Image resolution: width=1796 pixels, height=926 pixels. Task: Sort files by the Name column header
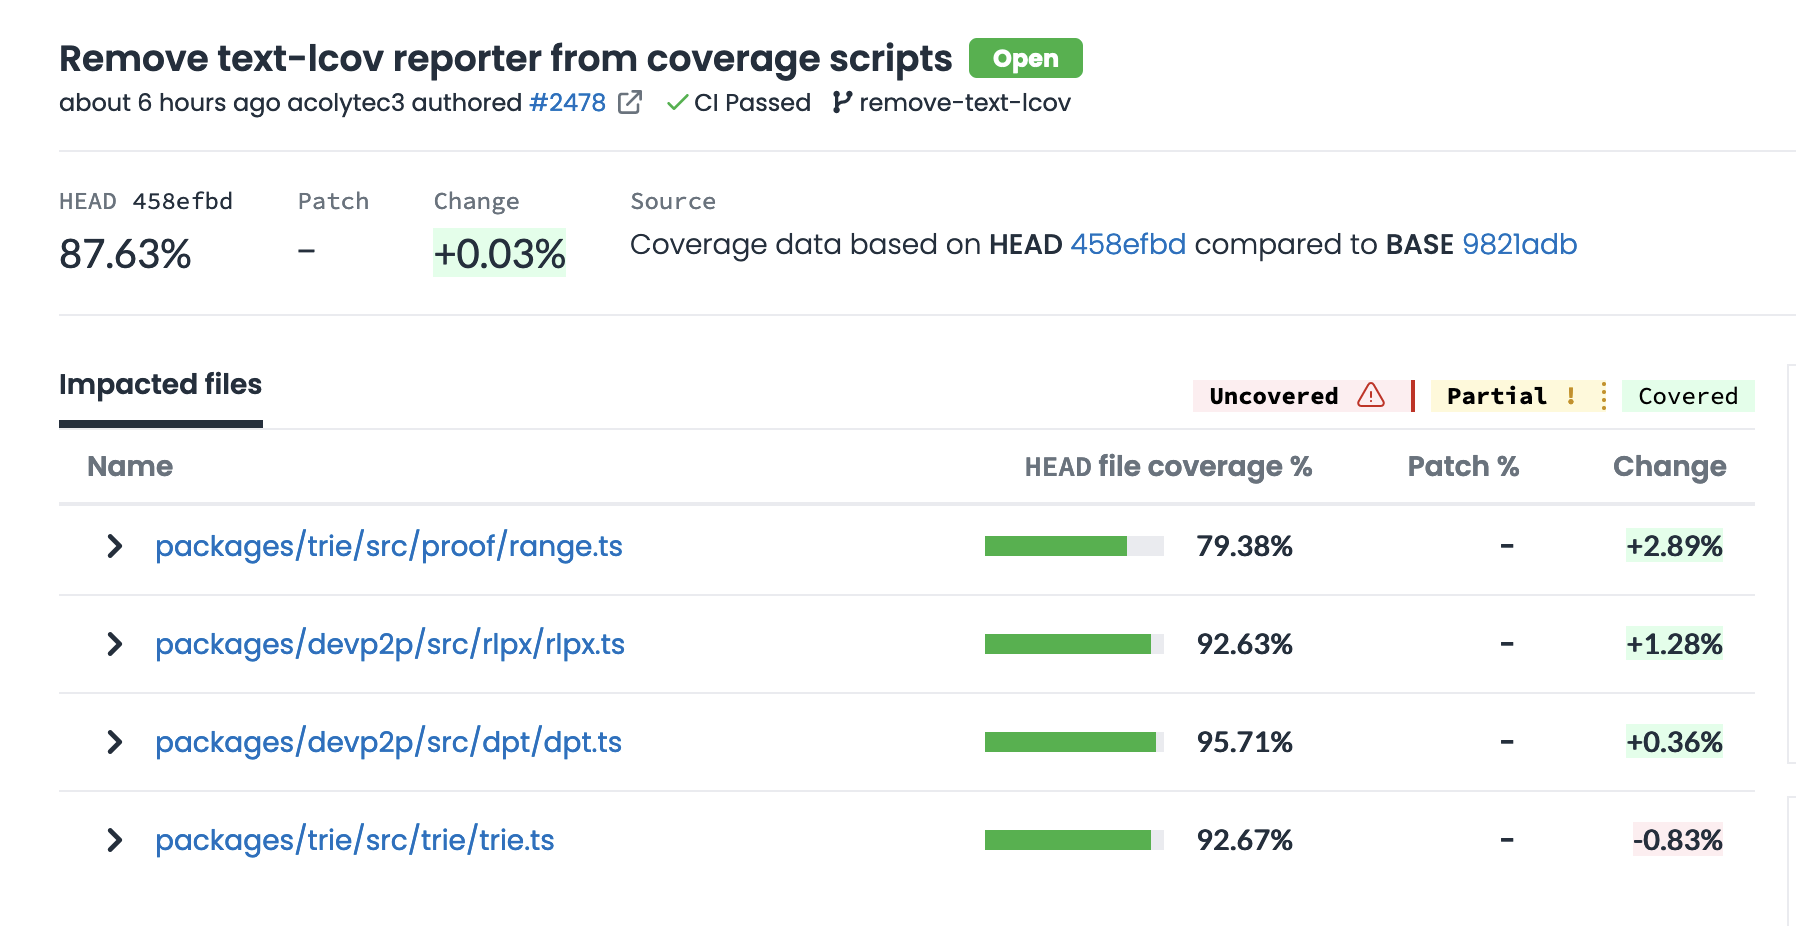(x=130, y=466)
